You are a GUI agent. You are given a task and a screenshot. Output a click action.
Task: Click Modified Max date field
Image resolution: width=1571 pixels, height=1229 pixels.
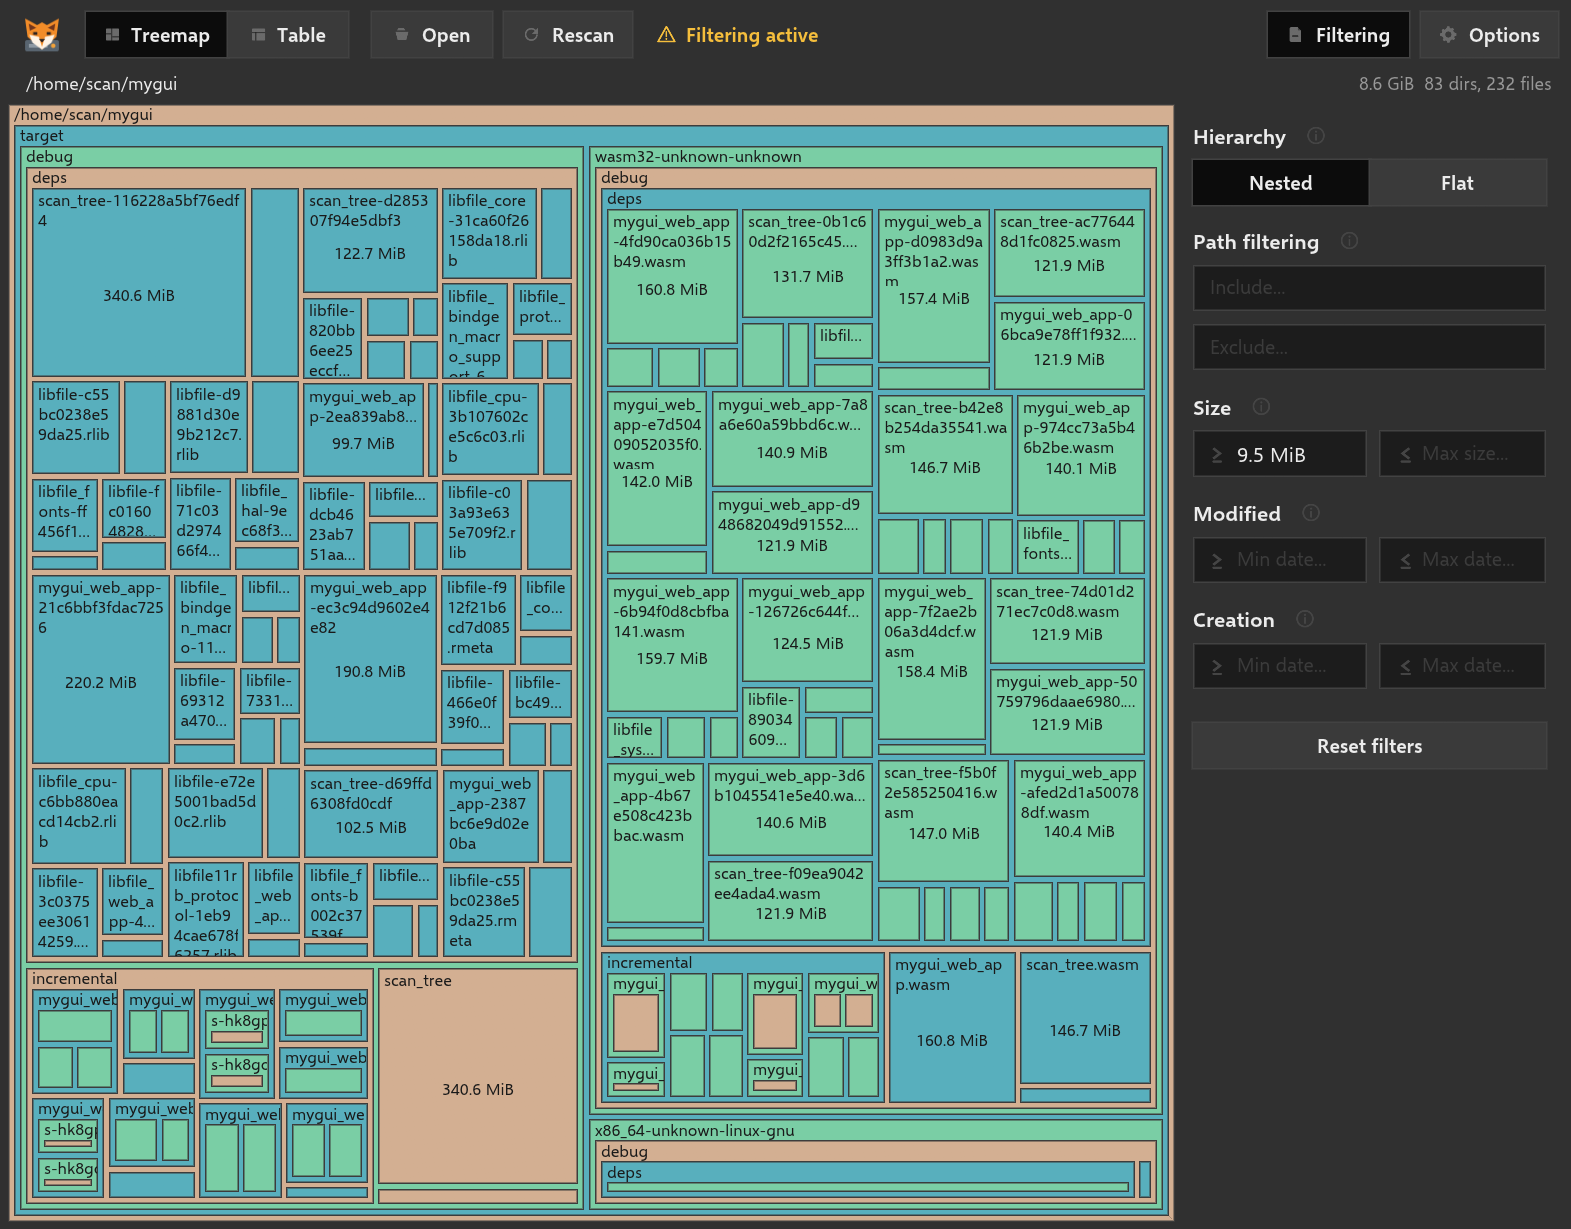[1463, 560]
